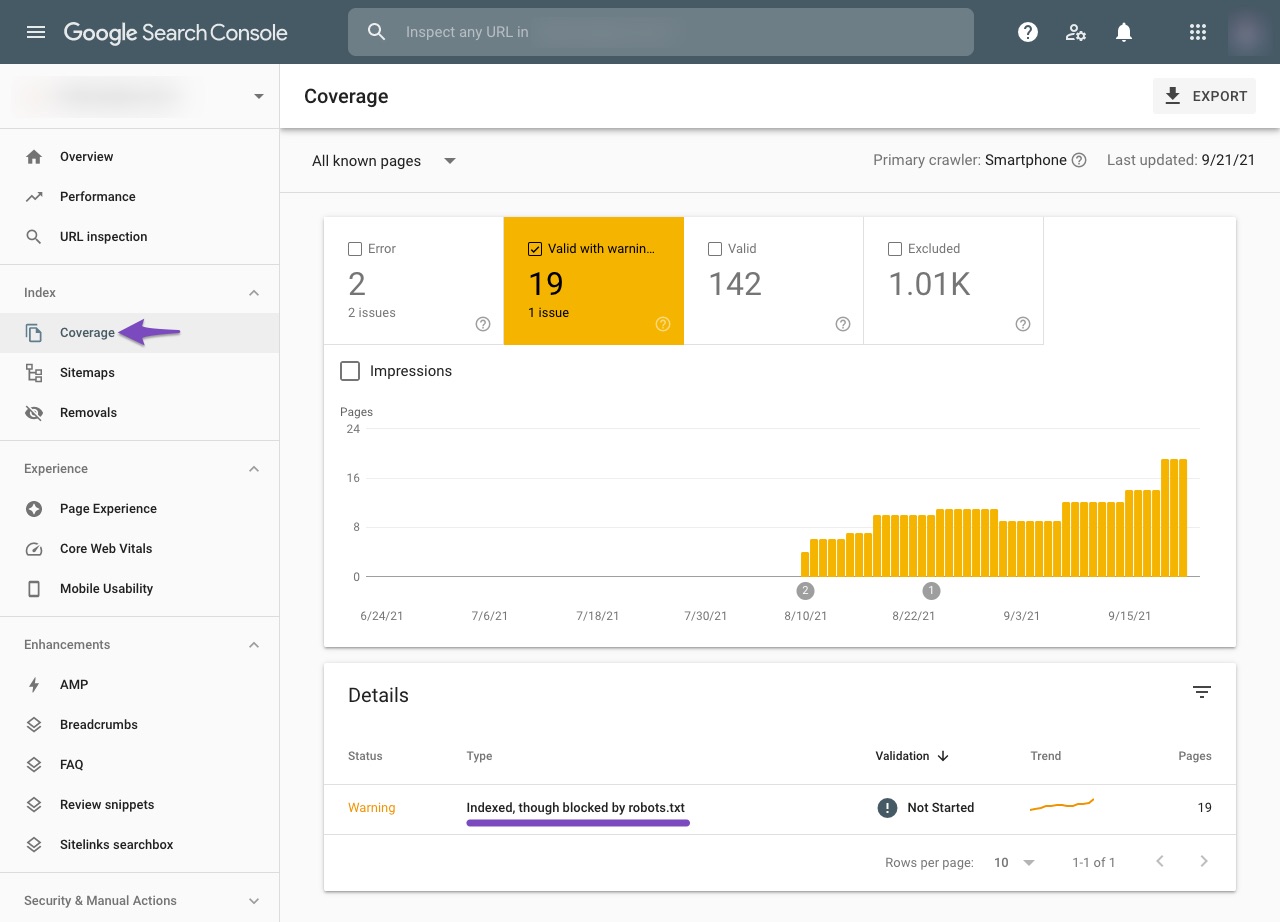The height and width of the screenshot is (922, 1280).
Task: Open the Google apps grid
Action: [x=1198, y=32]
